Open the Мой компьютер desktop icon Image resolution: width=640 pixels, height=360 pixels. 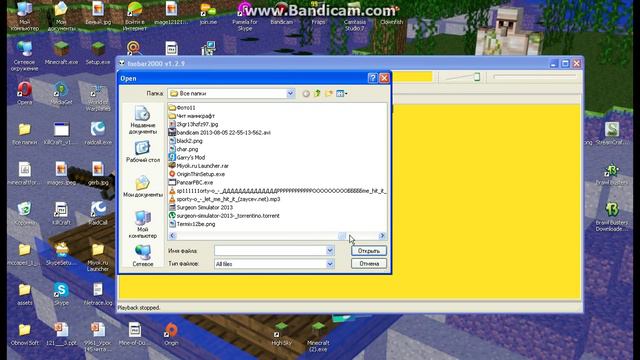point(24,16)
